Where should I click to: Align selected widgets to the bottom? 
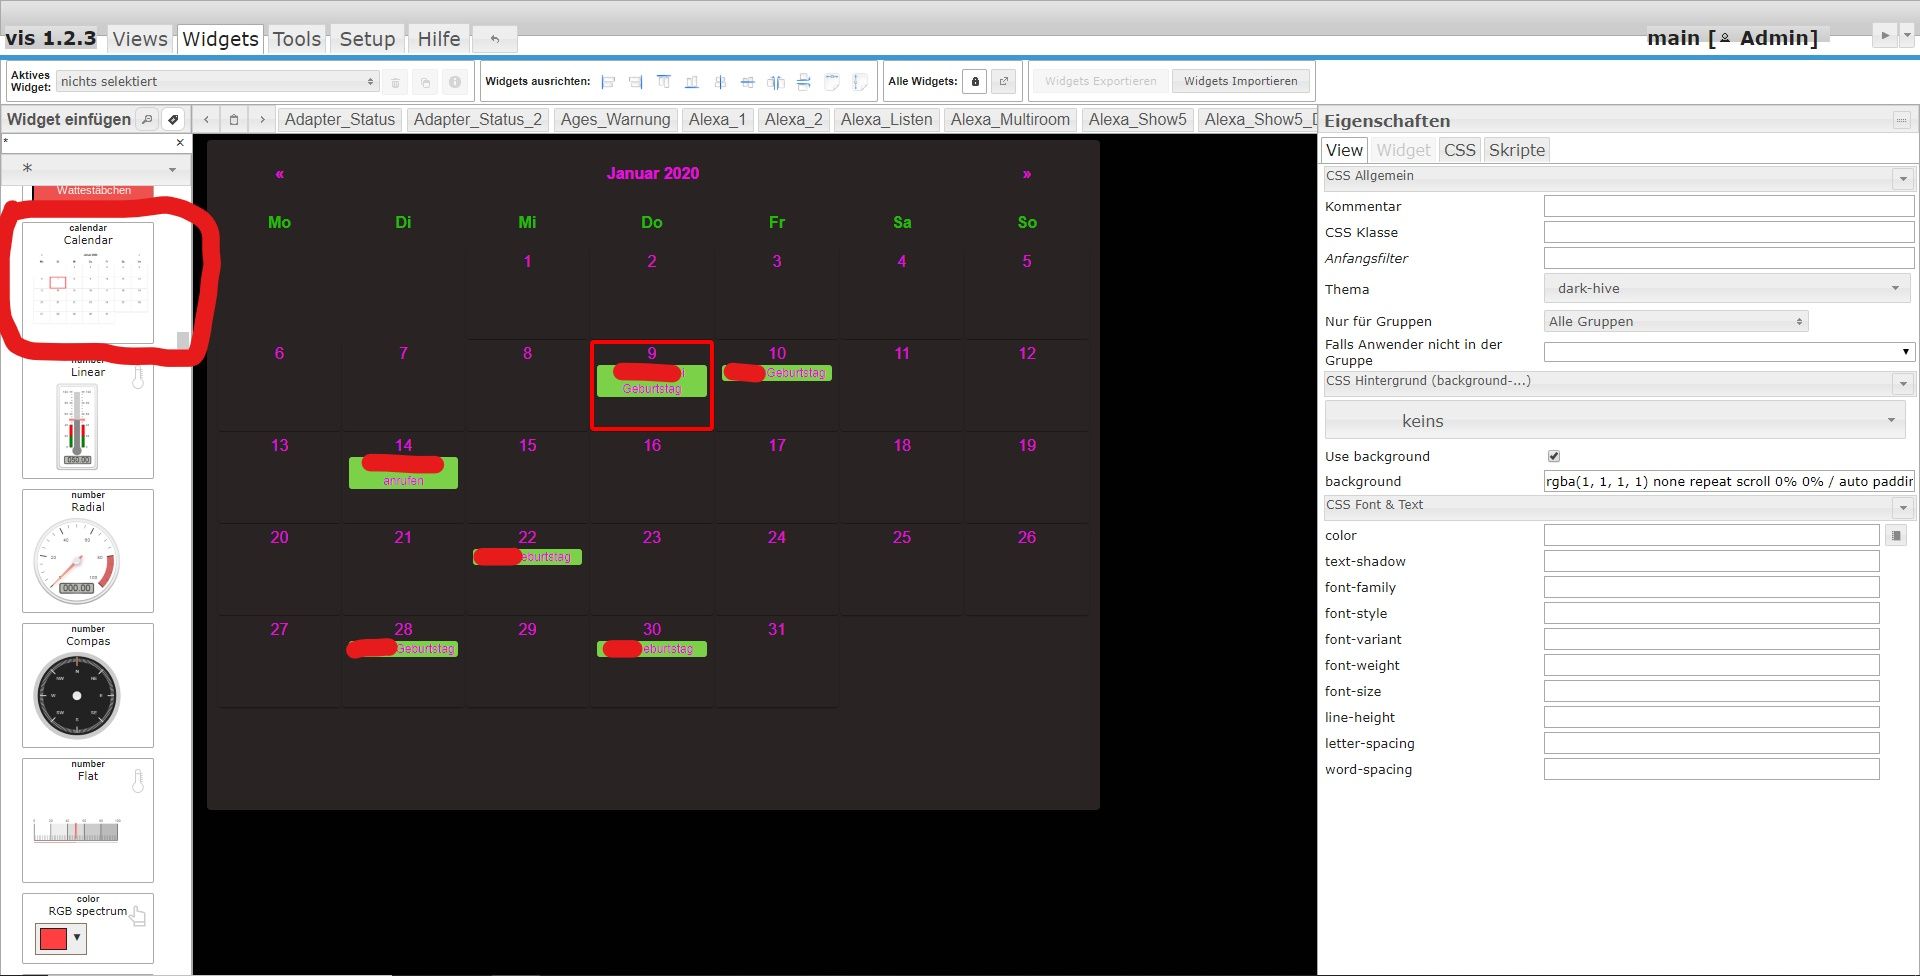692,82
